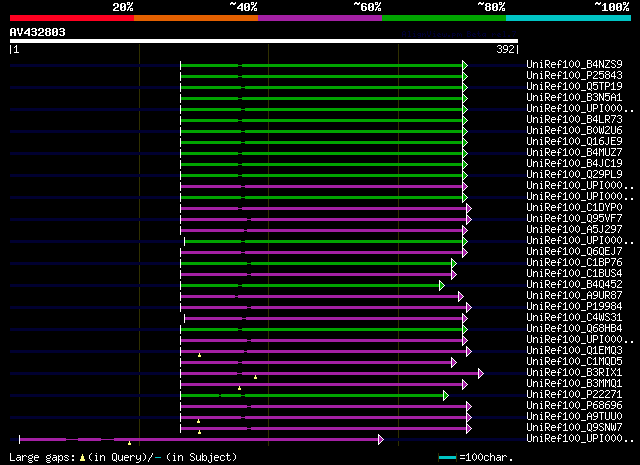640x465 pixels.
Task: Click the orange ~40% identity color segment
Action: pos(196,18)
